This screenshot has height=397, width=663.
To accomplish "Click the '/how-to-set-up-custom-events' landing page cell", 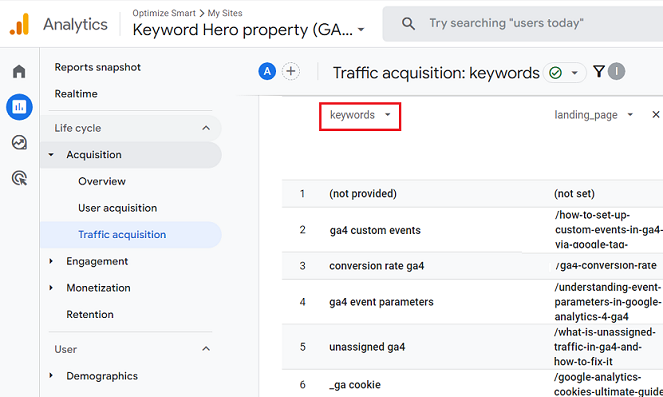I will click(x=608, y=230).
